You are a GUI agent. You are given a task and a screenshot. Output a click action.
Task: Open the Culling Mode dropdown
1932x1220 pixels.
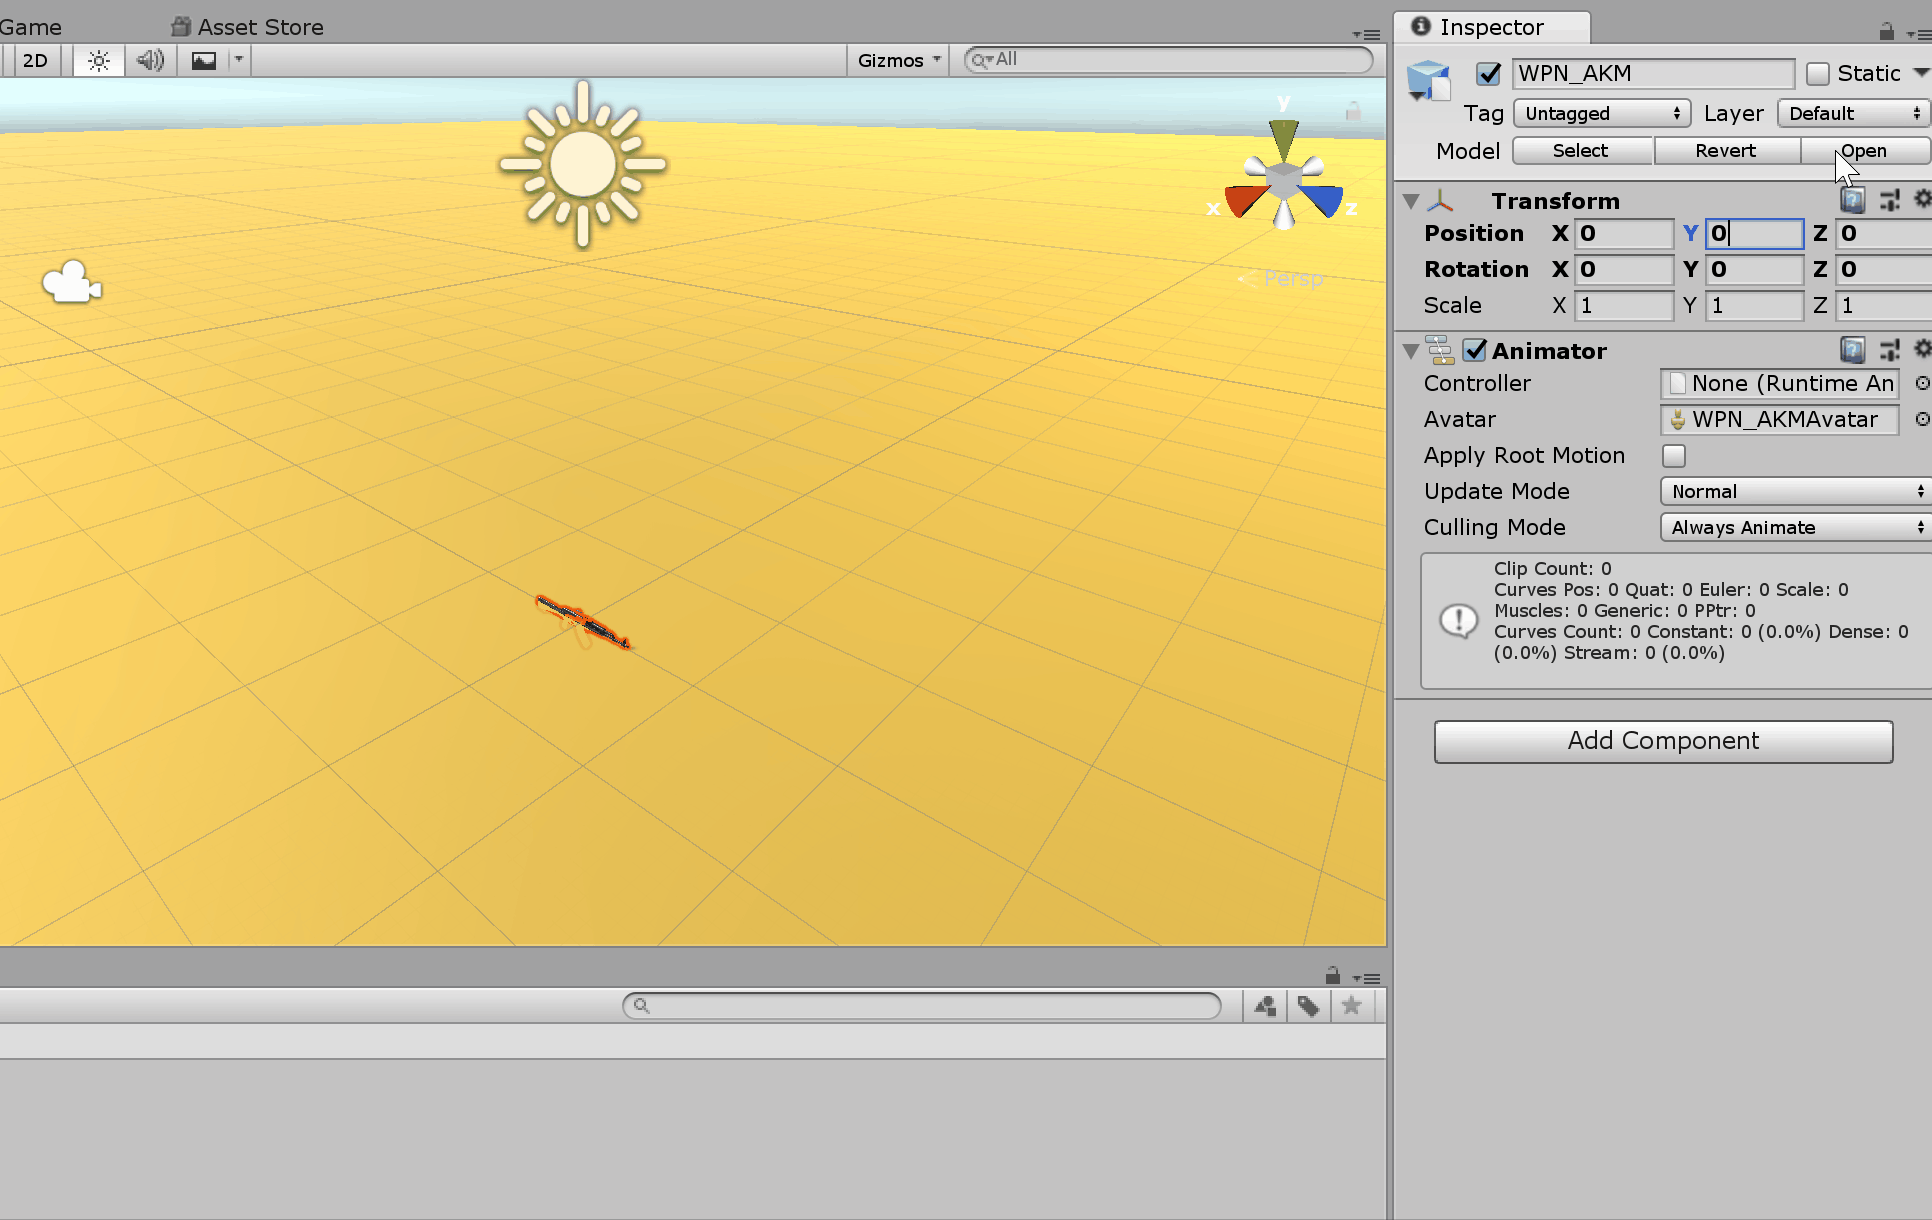tap(1795, 528)
